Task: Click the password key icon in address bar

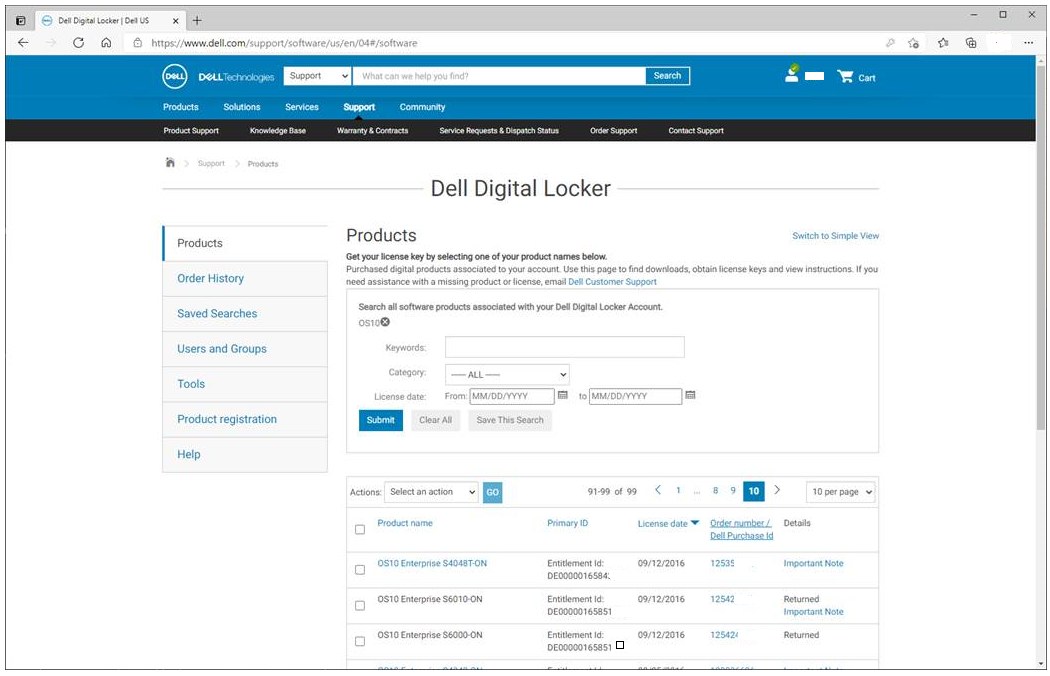Action: [x=890, y=43]
